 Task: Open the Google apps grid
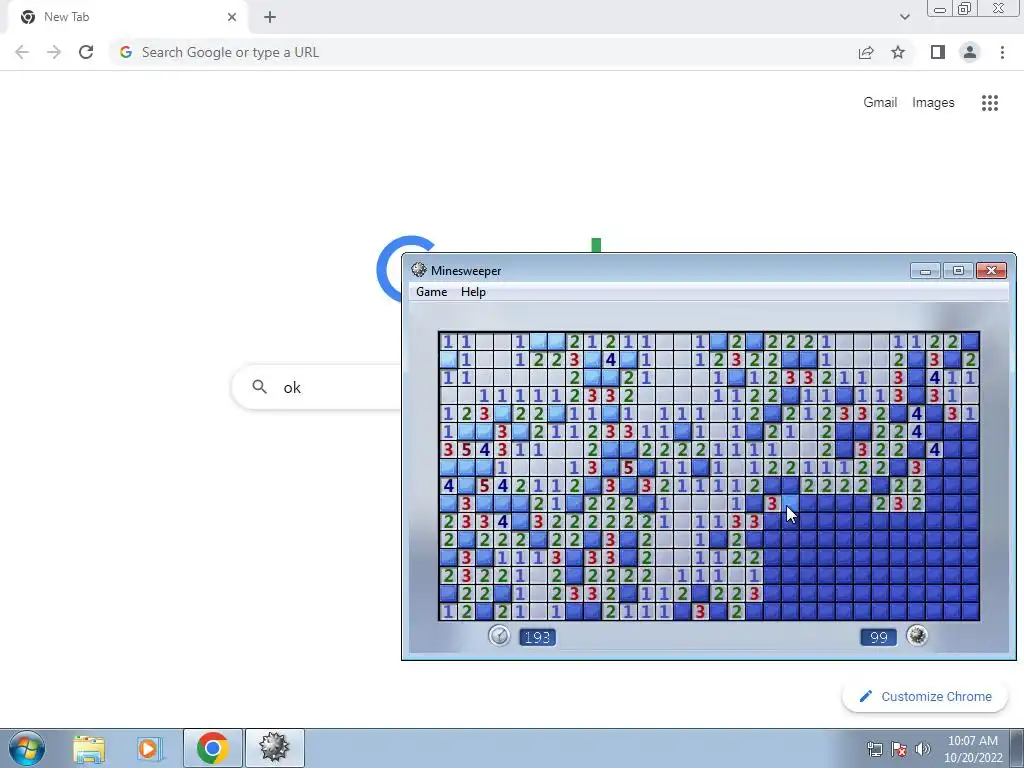point(990,103)
